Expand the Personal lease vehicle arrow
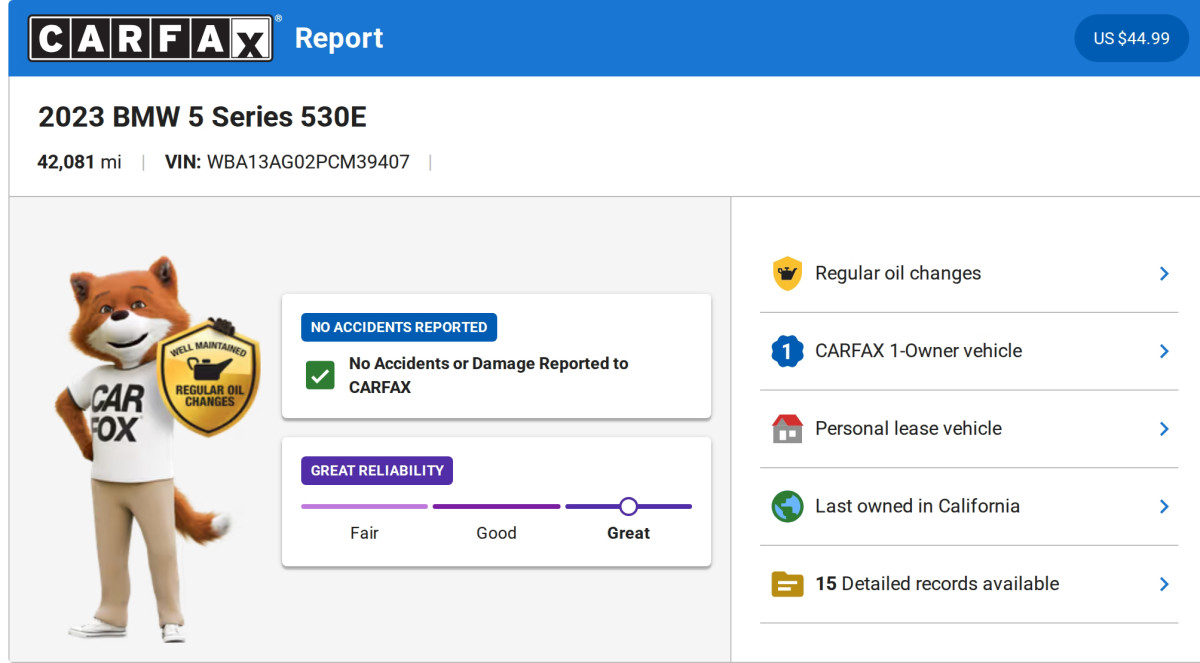The height and width of the screenshot is (663, 1200). [1164, 428]
